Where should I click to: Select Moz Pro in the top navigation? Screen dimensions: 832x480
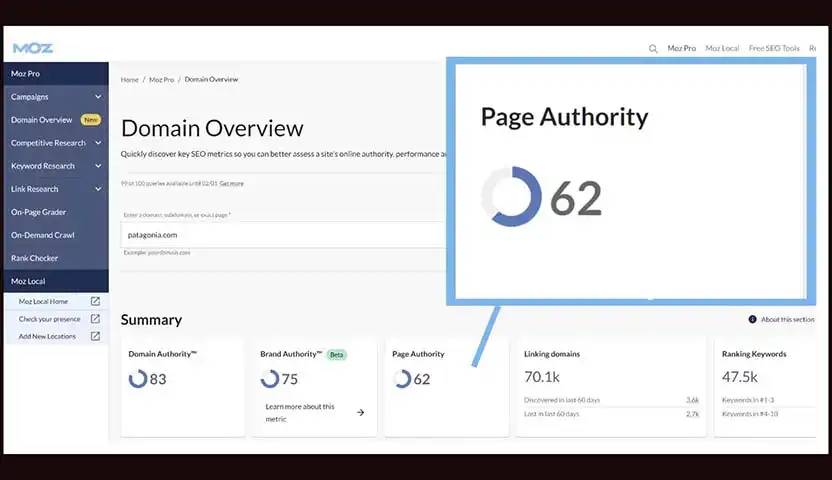(x=681, y=48)
